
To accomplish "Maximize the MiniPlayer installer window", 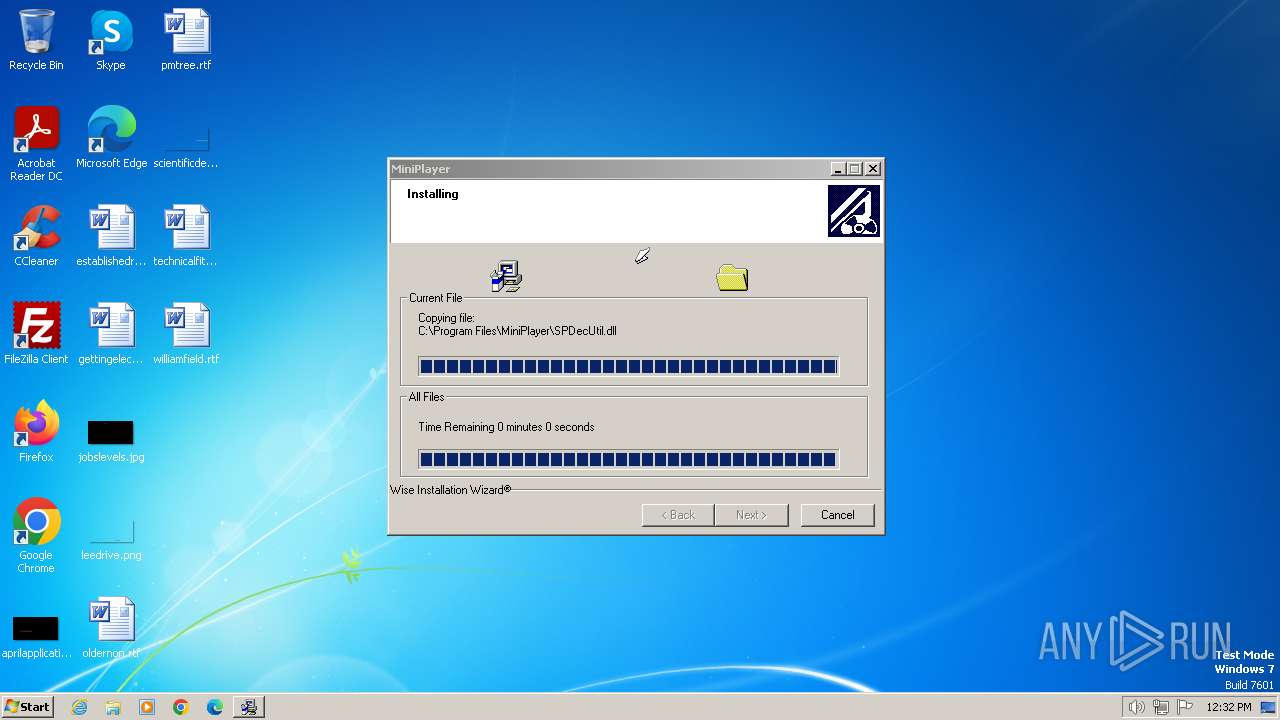I will [855, 169].
